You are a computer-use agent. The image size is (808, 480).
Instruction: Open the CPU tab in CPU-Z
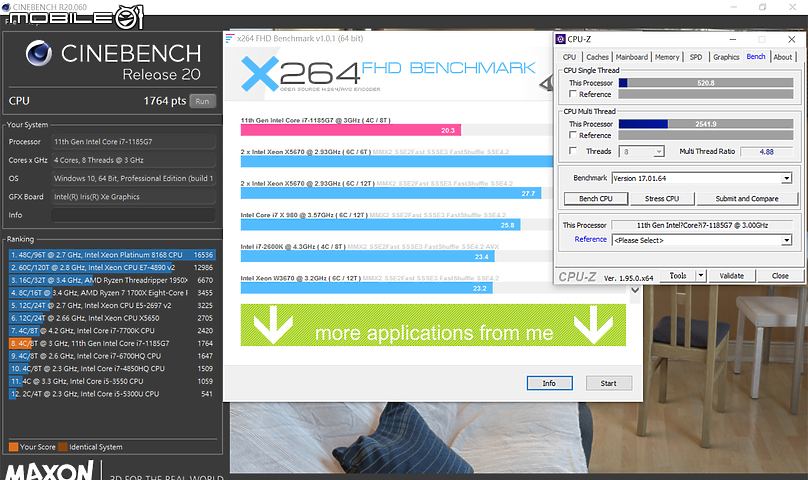click(x=569, y=57)
